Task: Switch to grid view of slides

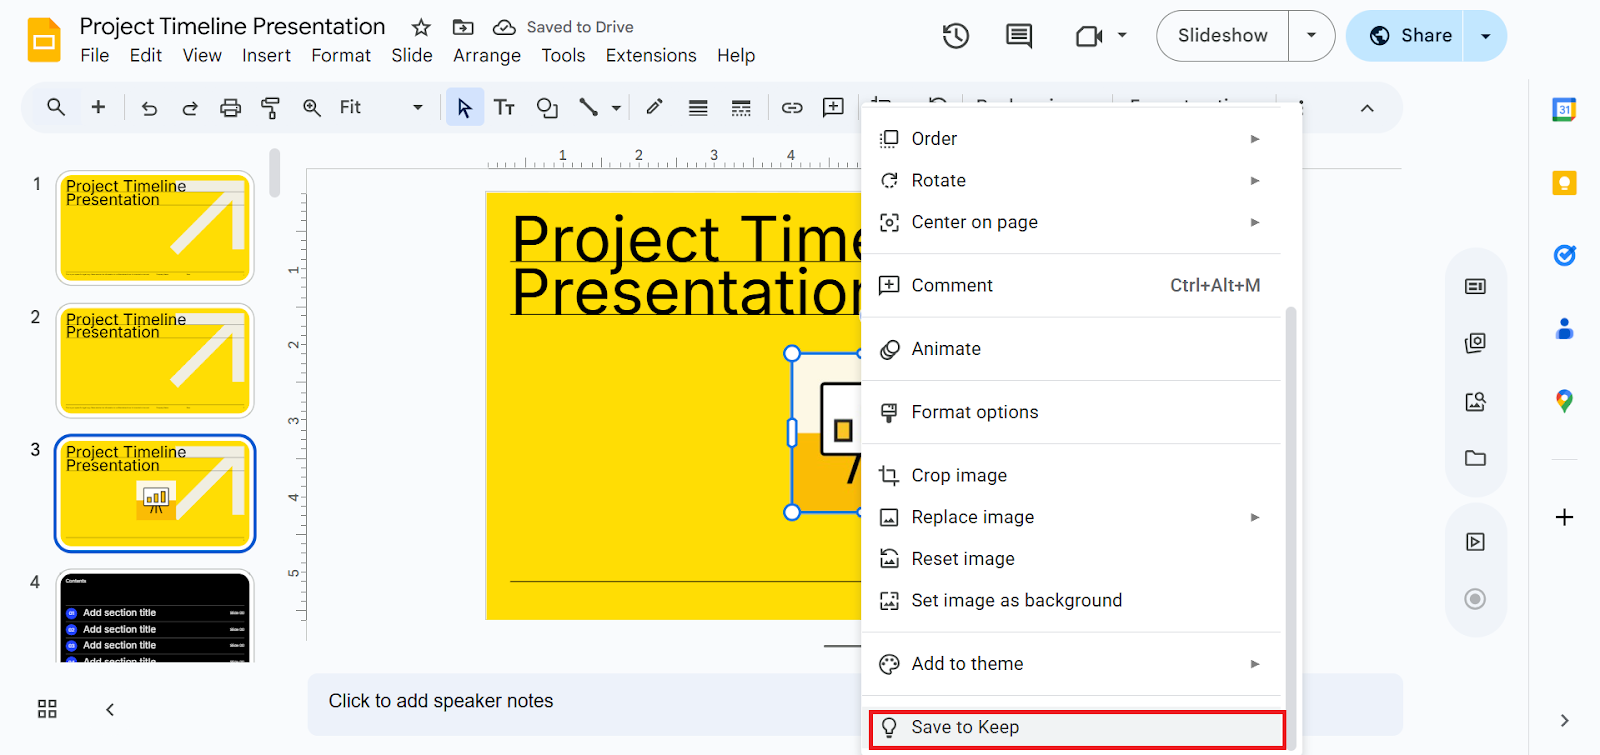Action: (47, 709)
